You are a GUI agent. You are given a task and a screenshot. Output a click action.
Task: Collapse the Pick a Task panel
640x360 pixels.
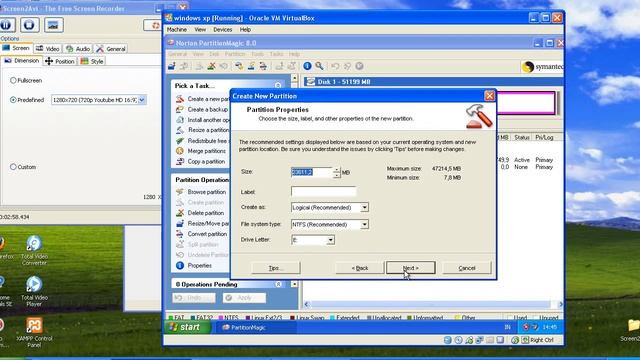pos(278,85)
